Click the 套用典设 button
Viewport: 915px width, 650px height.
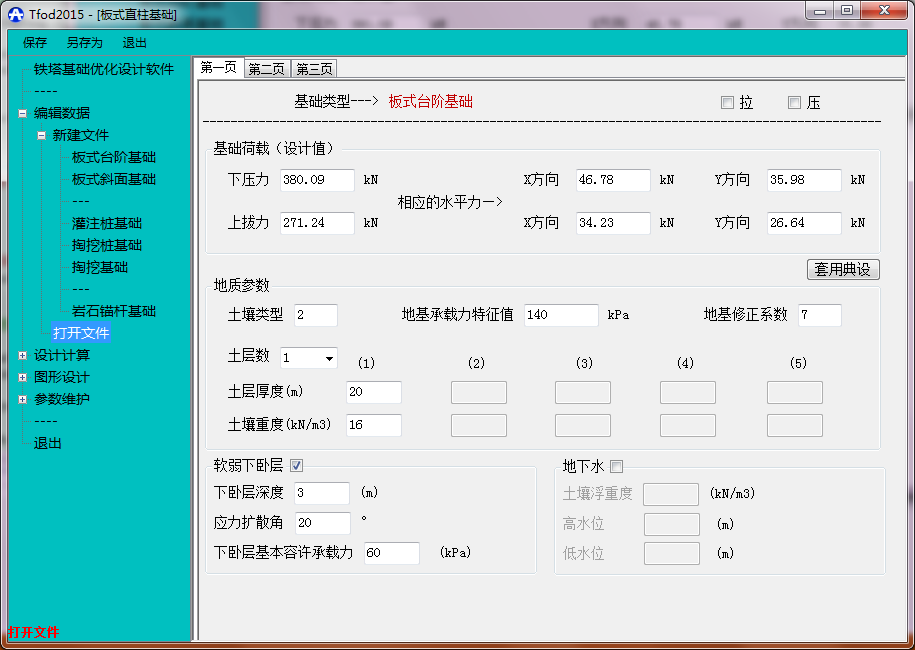click(843, 269)
